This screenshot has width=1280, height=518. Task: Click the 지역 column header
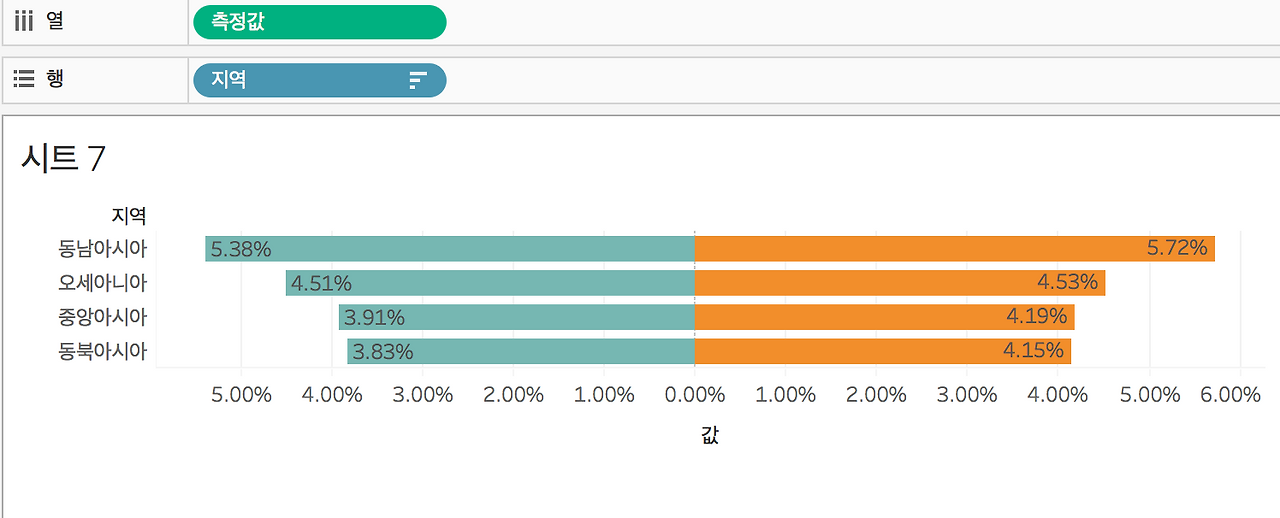[128, 215]
